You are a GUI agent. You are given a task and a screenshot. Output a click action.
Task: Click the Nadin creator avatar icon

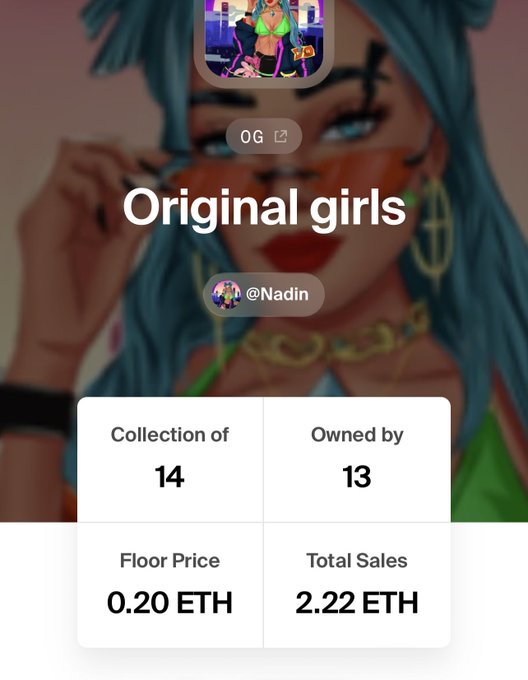click(x=226, y=294)
